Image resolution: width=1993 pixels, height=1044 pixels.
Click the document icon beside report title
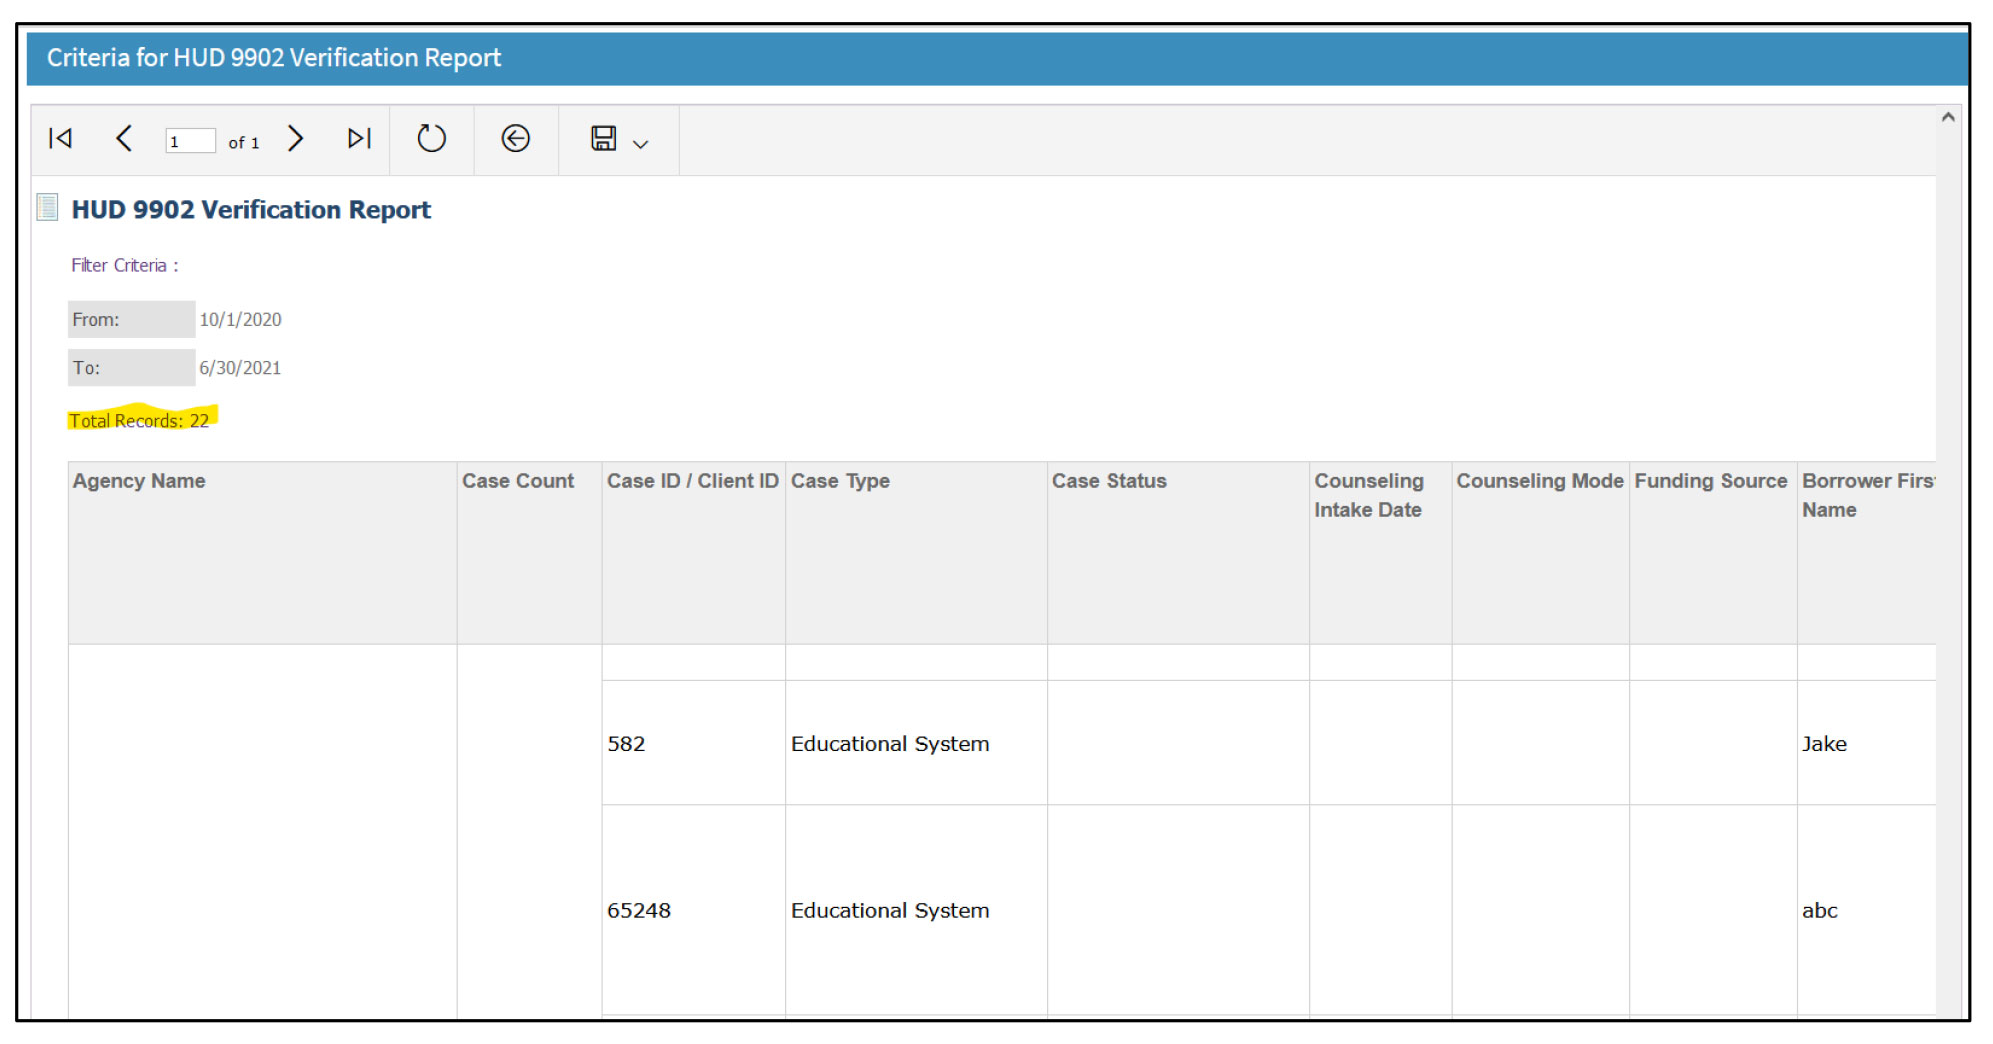pyautogui.click(x=47, y=207)
